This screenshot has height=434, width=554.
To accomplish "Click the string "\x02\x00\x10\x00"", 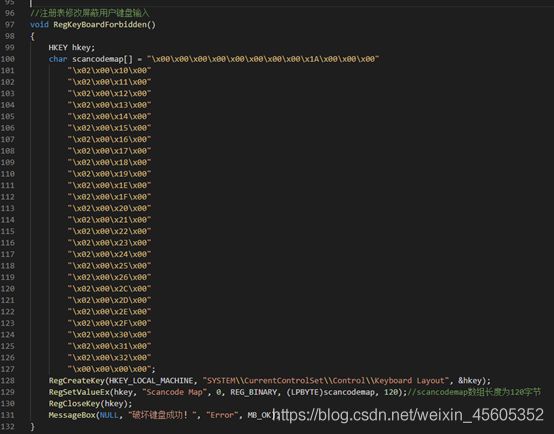I will pyautogui.click(x=110, y=71).
